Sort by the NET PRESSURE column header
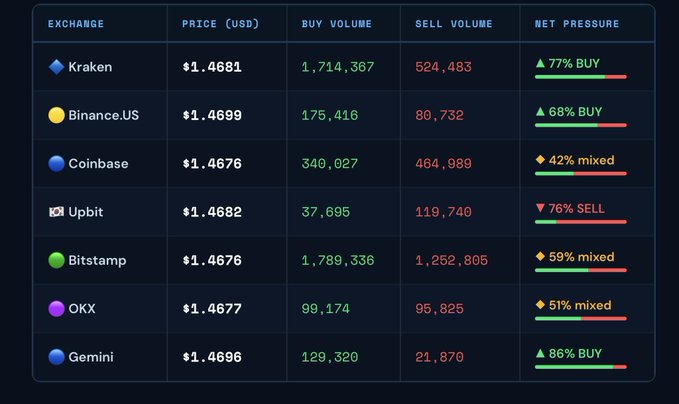The width and height of the screenshot is (679, 404). (x=577, y=24)
